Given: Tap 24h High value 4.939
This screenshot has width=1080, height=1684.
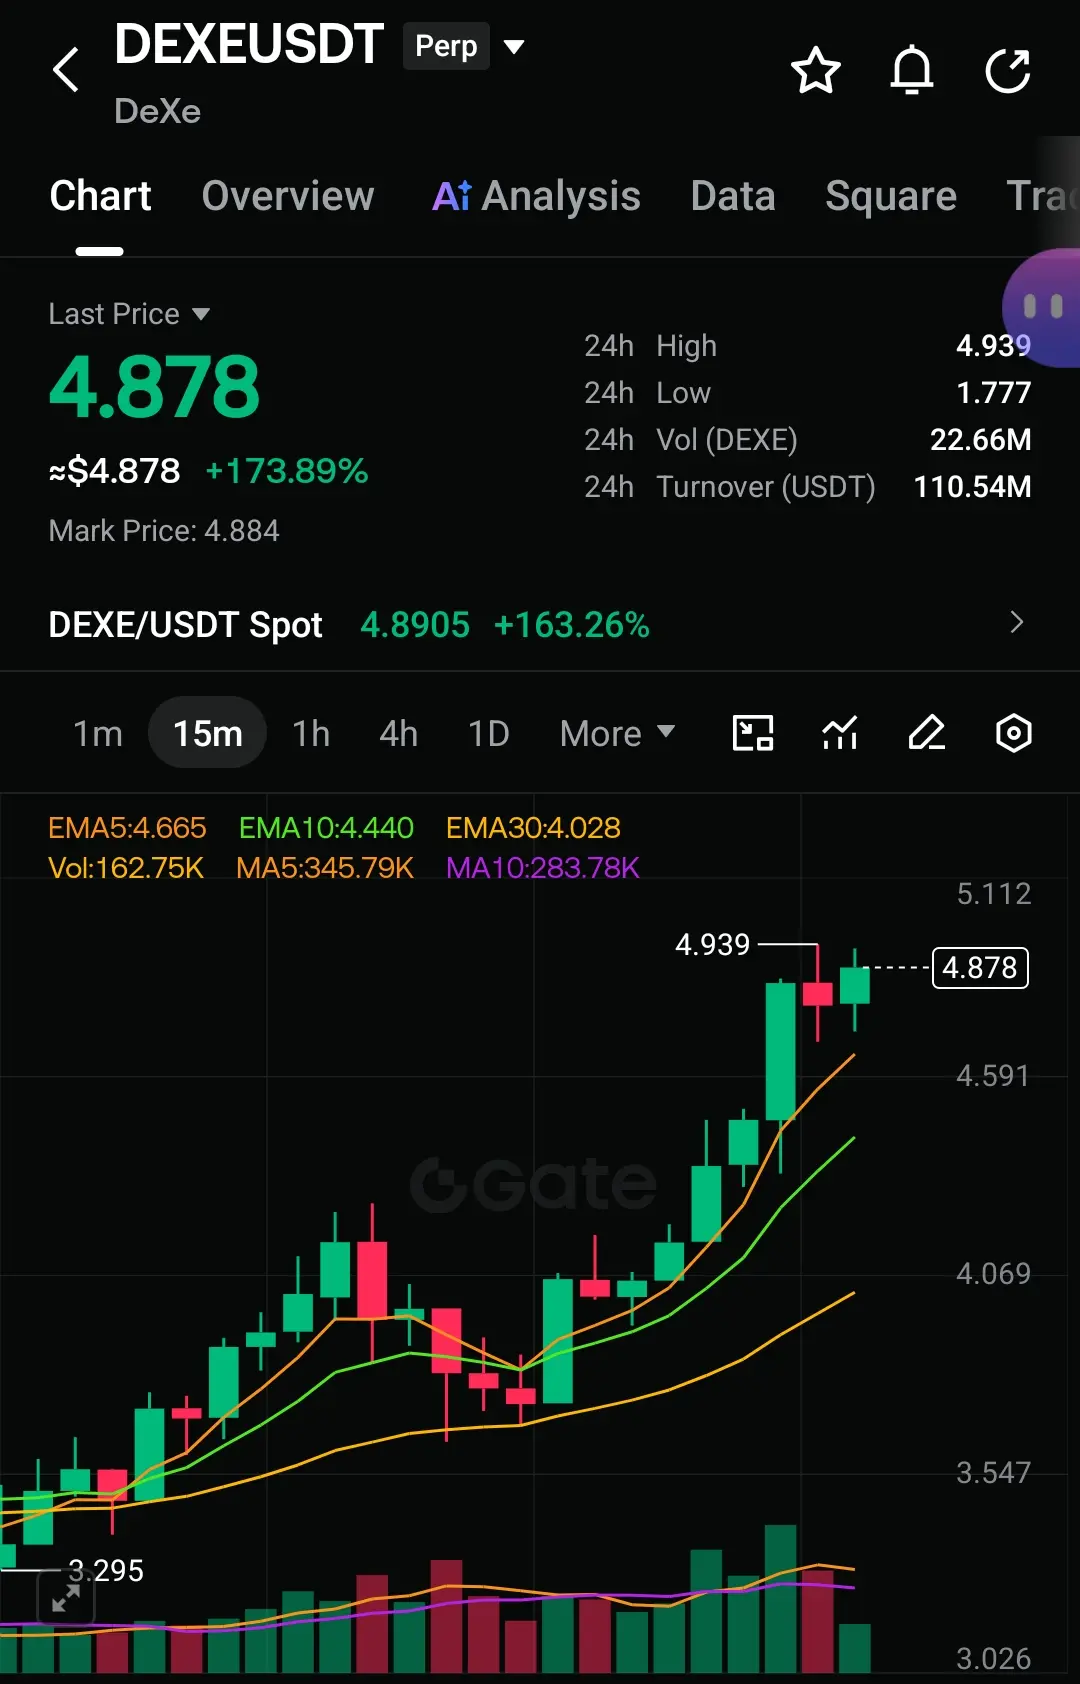Looking at the screenshot, I should click(x=993, y=346).
